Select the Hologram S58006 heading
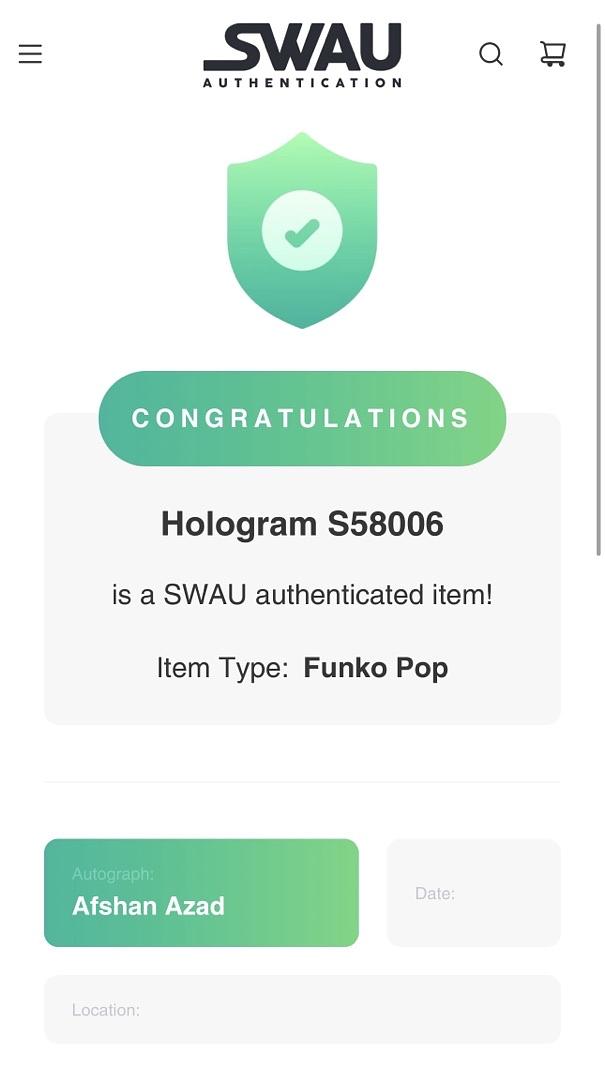The height and width of the screenshot is (1080, 605). [302, 524]
